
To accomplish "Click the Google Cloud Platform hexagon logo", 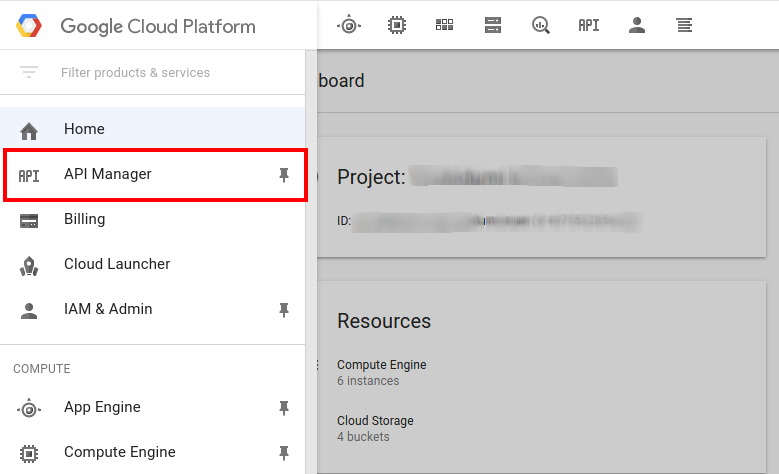I will [29, 26].
